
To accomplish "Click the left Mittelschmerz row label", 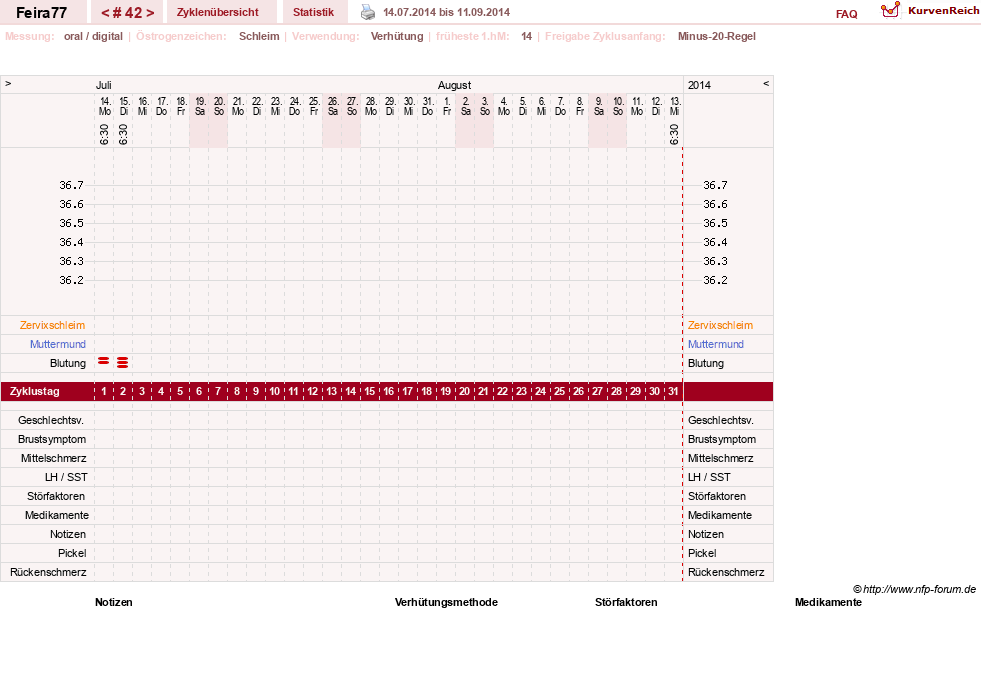I will pyautogui.click(x=54, y=458).
